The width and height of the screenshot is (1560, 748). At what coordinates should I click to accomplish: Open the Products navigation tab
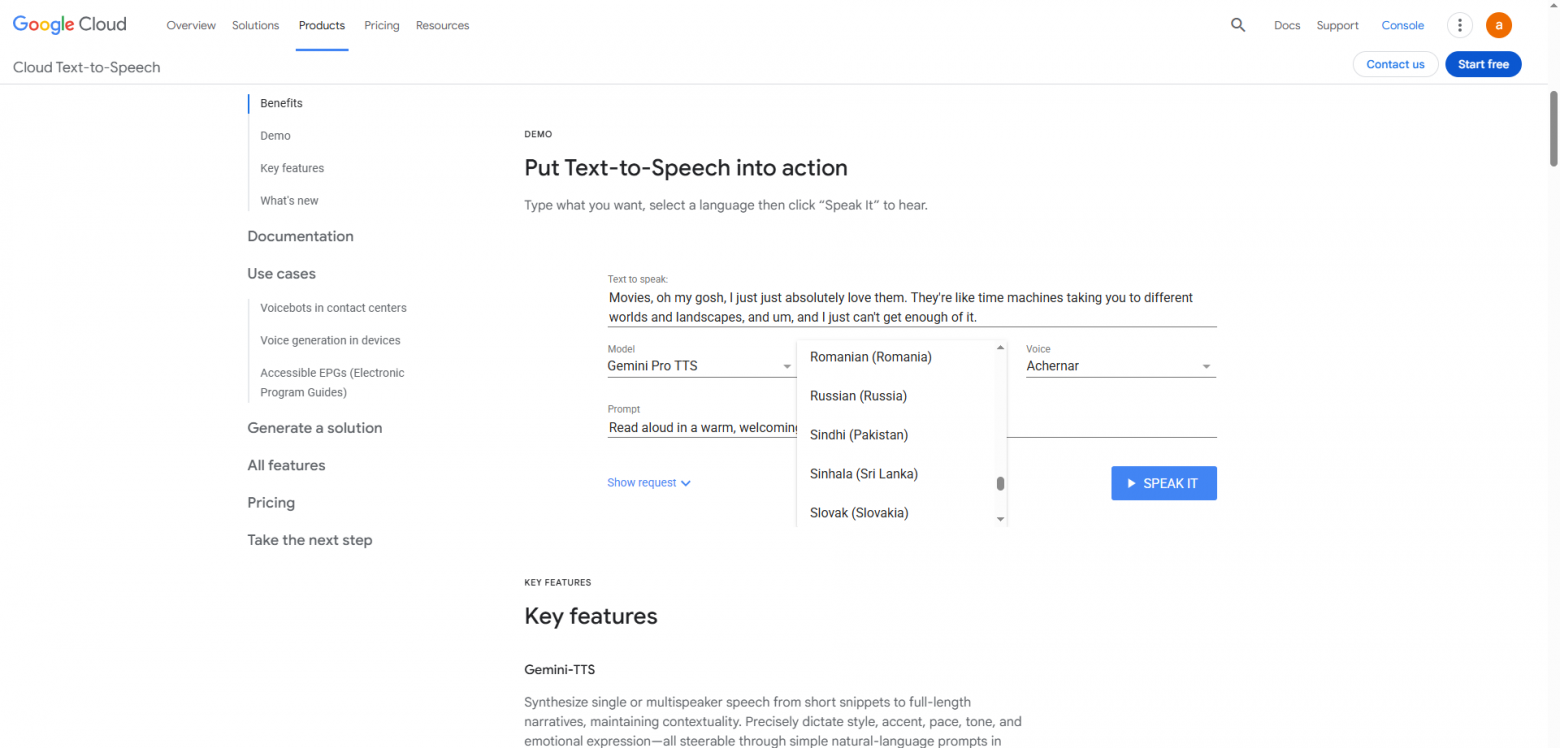pos(322,25)
